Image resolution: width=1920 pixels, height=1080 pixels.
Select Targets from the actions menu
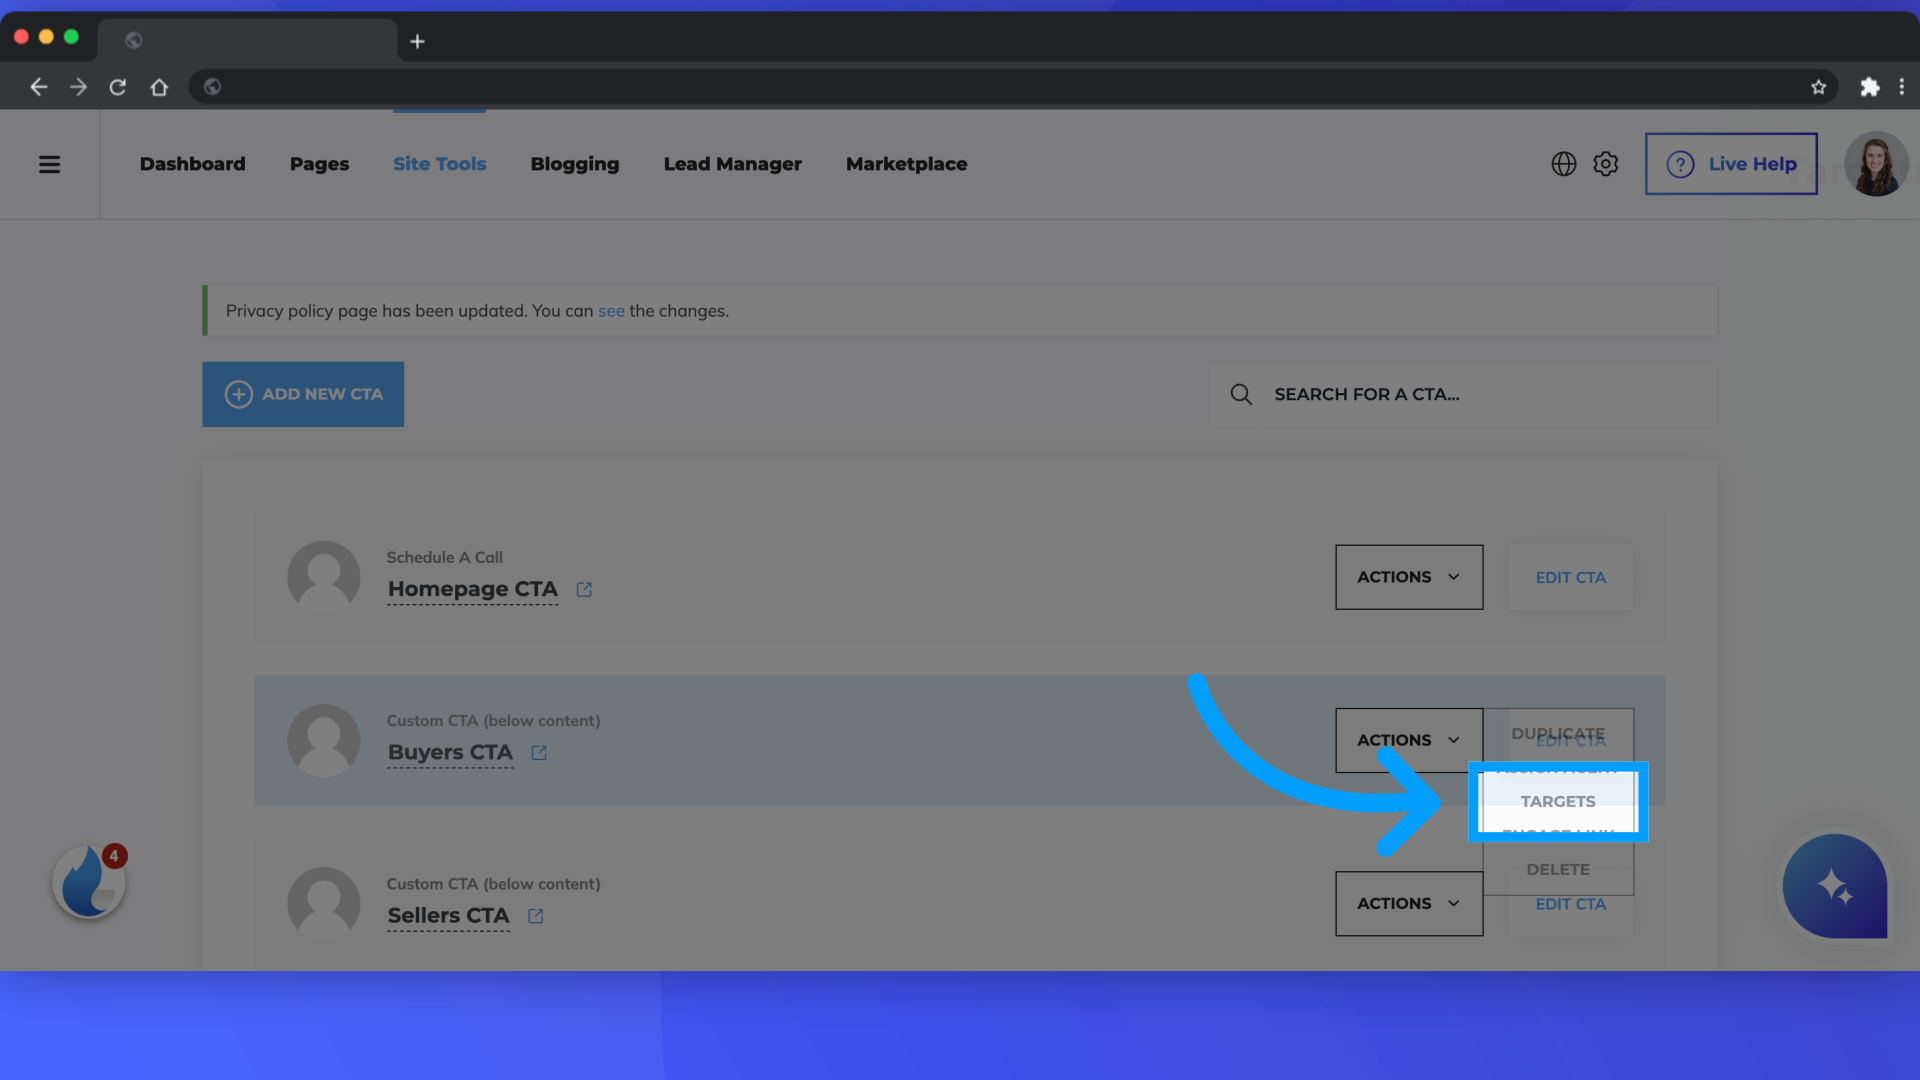[x=1558, y=801]
